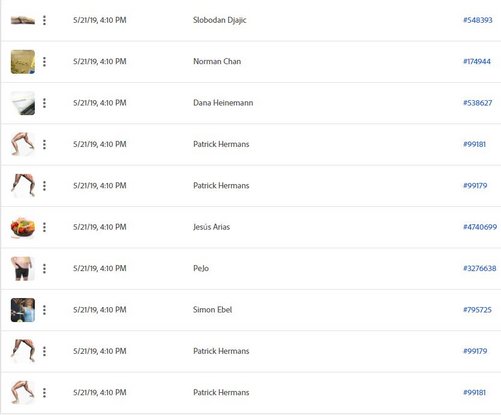Open the Simon Ebel image thumbnail
This screenshot has height=415, width=501.
[x=23, y=310]
